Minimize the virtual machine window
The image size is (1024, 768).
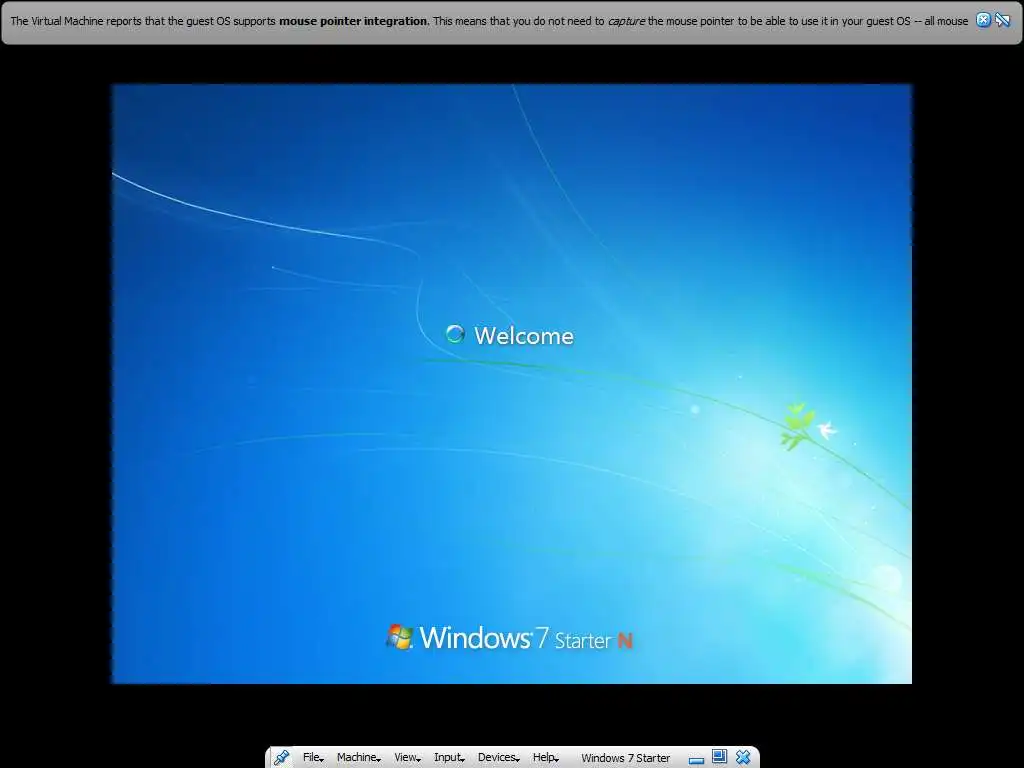tap(696, 759)
